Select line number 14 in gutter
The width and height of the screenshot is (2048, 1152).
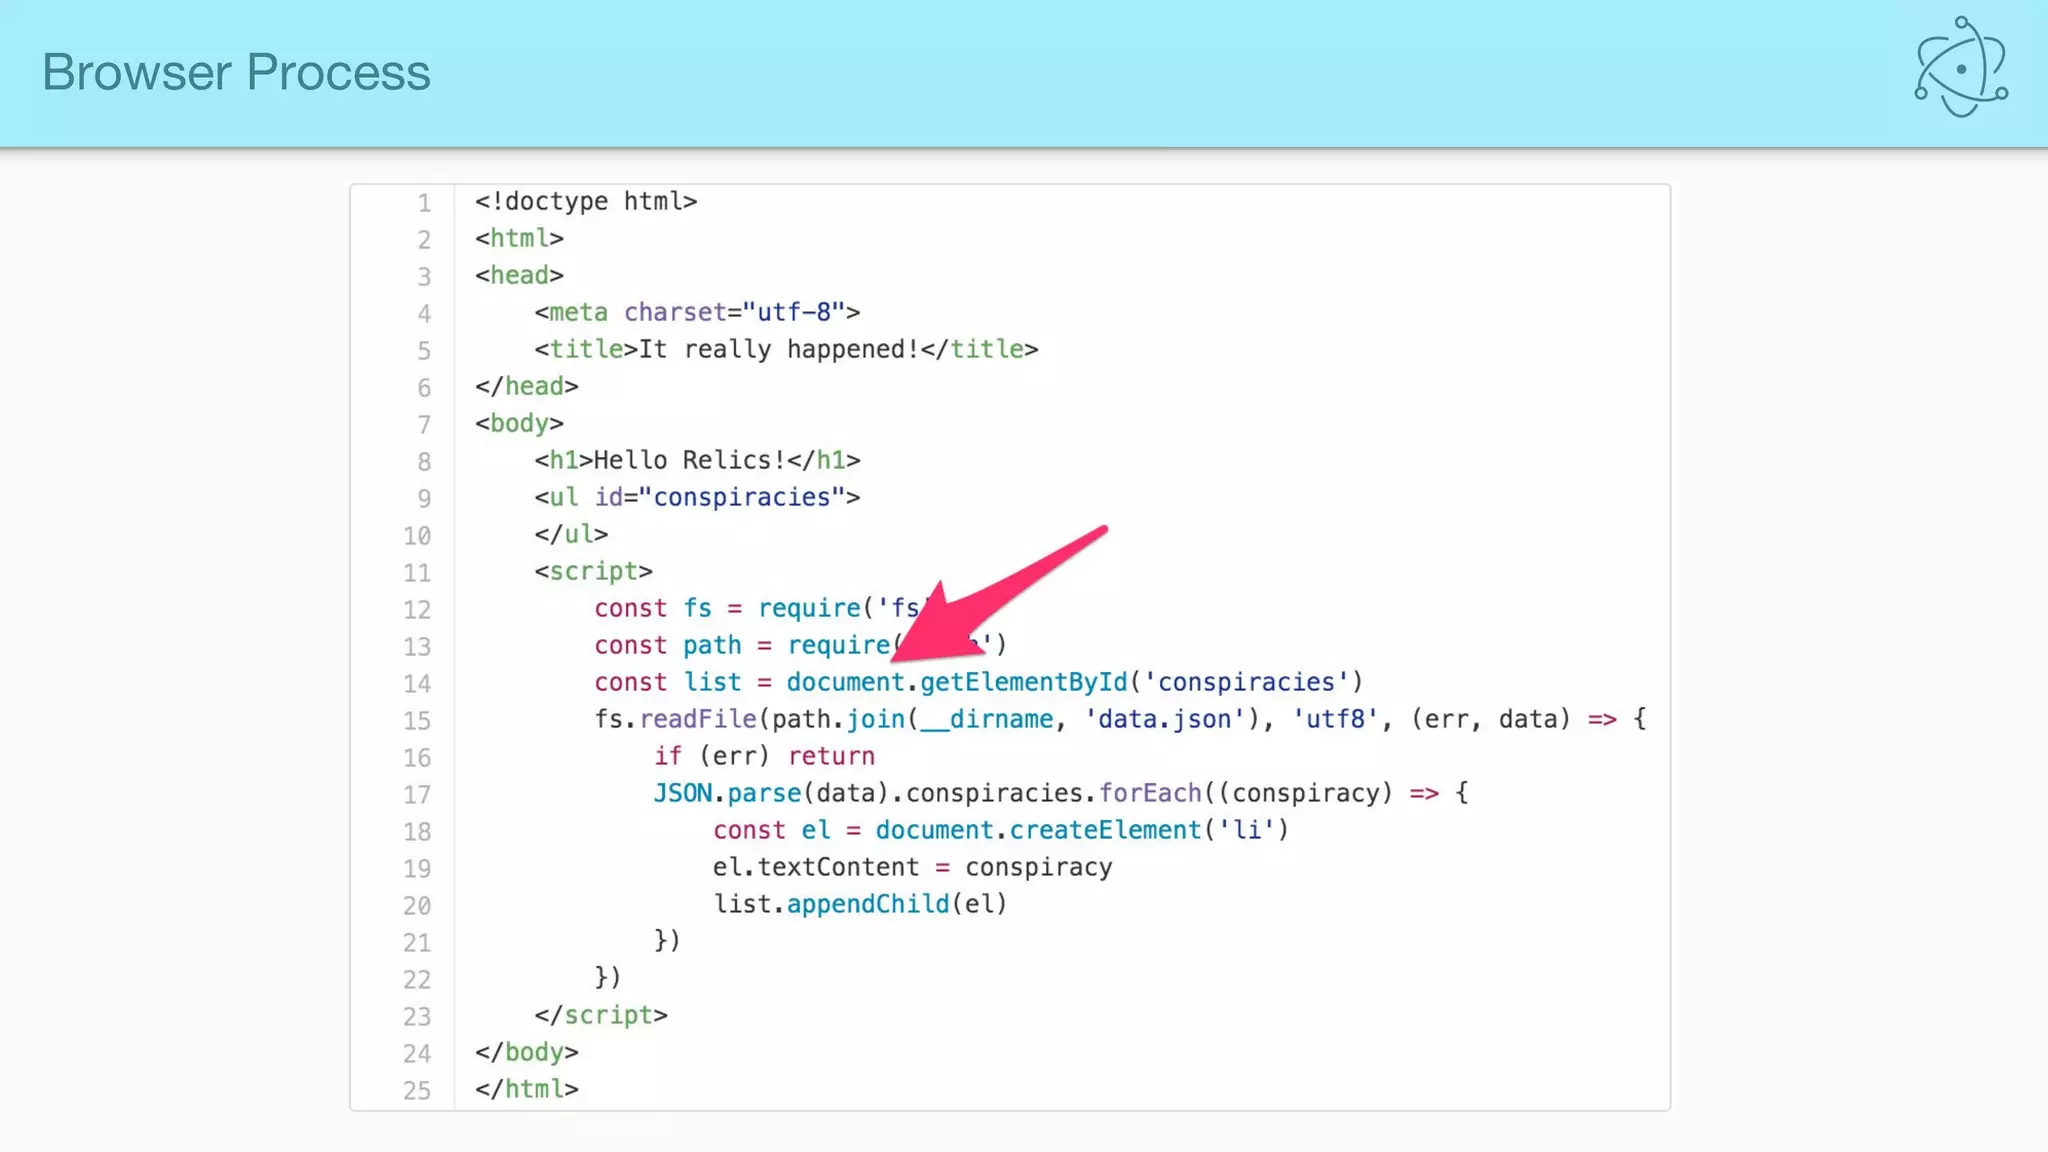tap(417, 684)
